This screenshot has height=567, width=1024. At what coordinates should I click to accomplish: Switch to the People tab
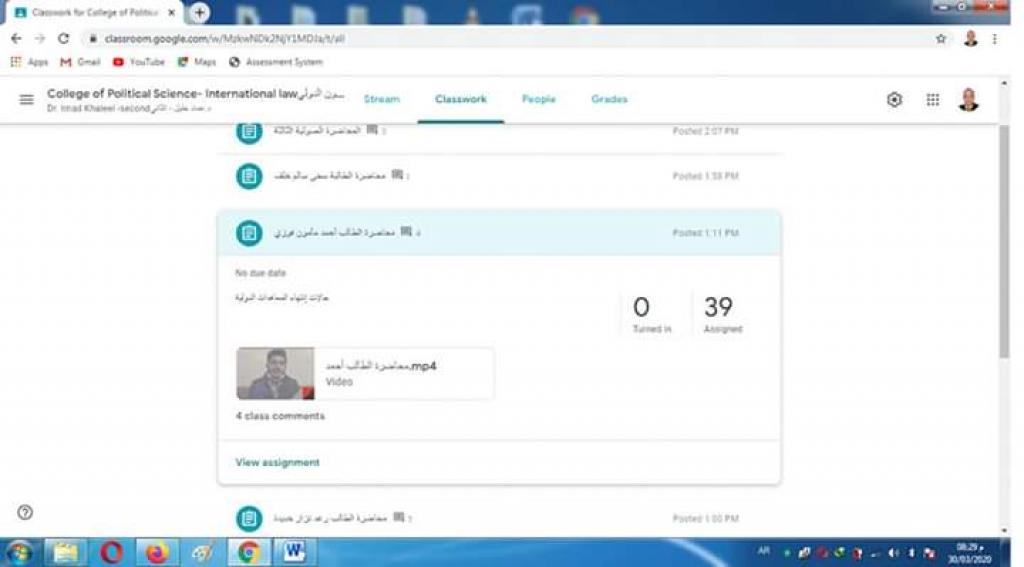point(538,99)
